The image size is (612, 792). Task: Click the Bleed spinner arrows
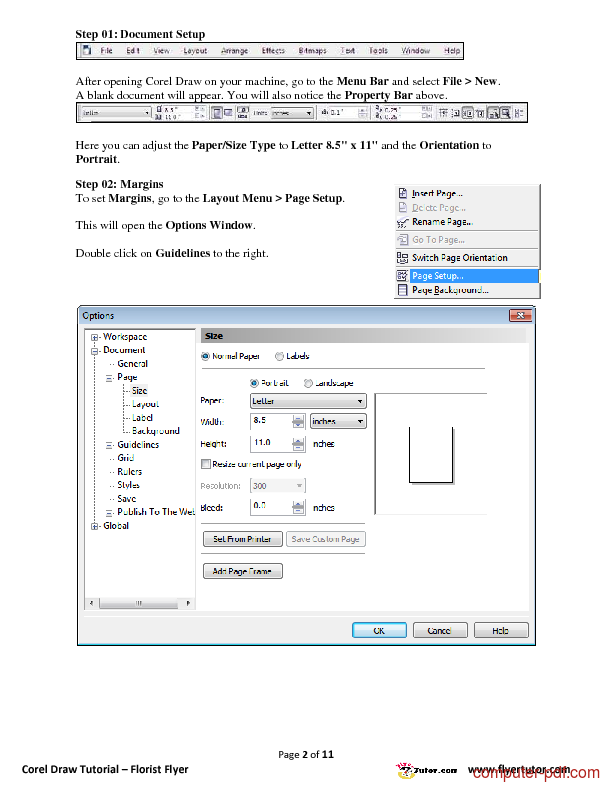click(298, 507)
